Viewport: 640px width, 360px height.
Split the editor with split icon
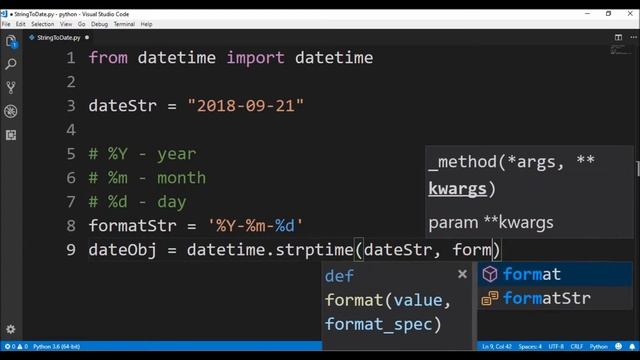[618, 37]
